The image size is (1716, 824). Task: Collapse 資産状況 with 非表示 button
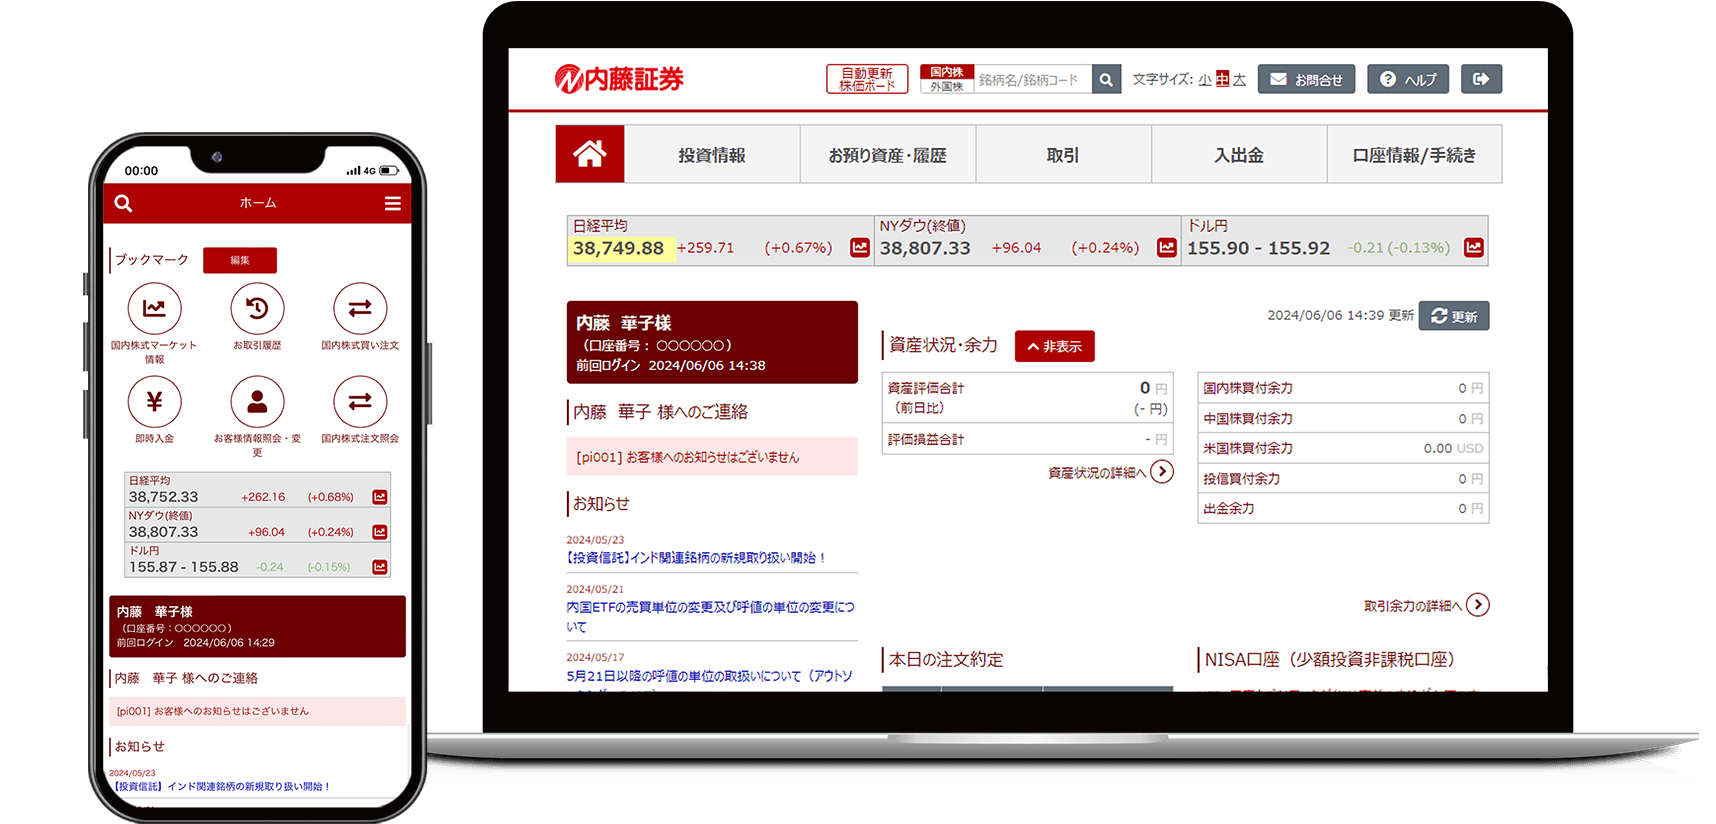(x=1055, y=346)
